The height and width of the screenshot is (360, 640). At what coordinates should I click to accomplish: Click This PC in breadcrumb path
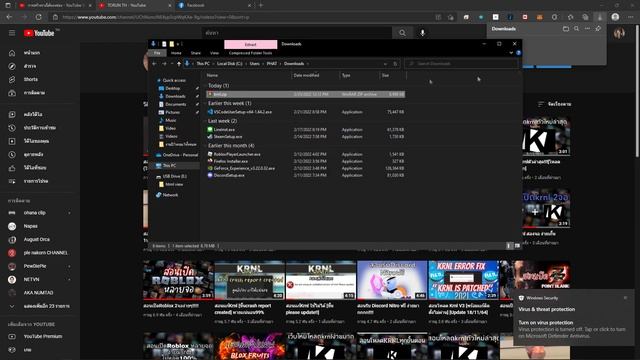[x=203, y=64]
